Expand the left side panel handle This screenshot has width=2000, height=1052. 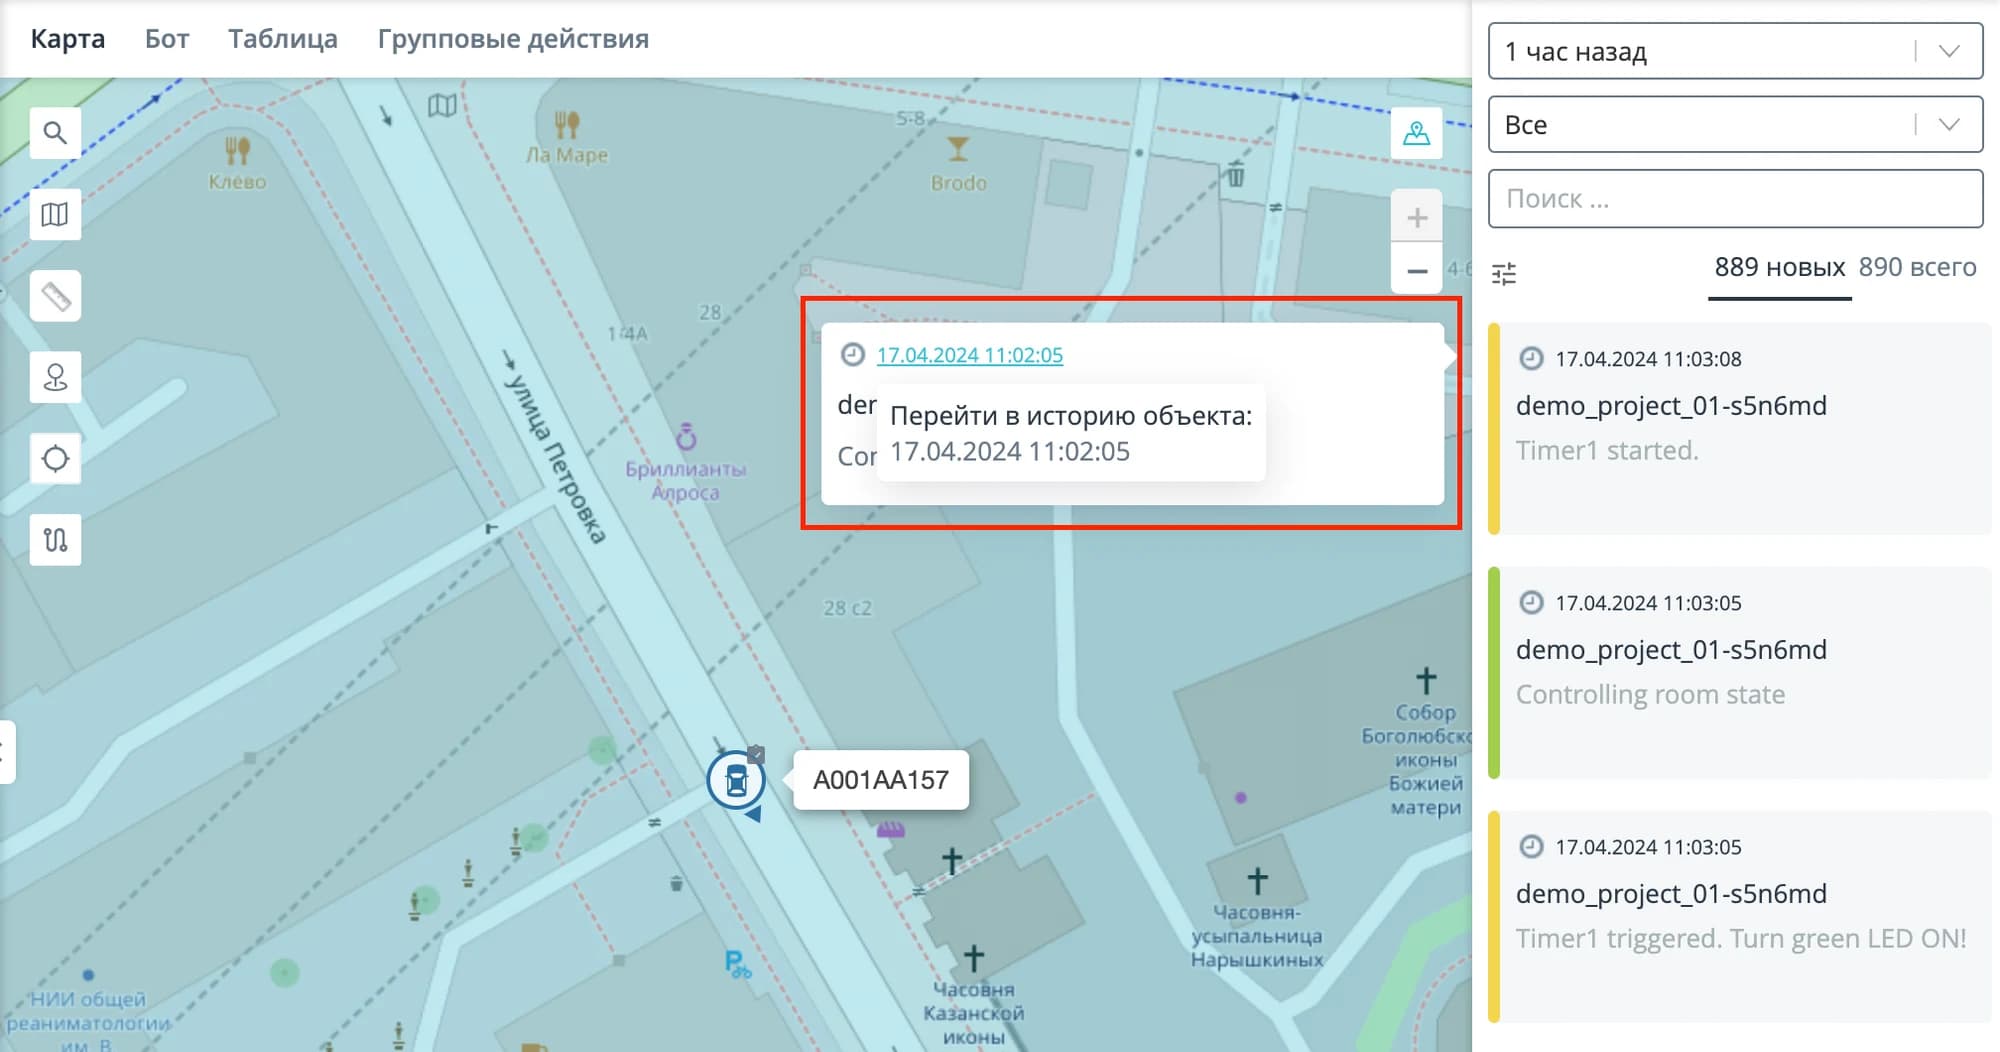[5, 752]
